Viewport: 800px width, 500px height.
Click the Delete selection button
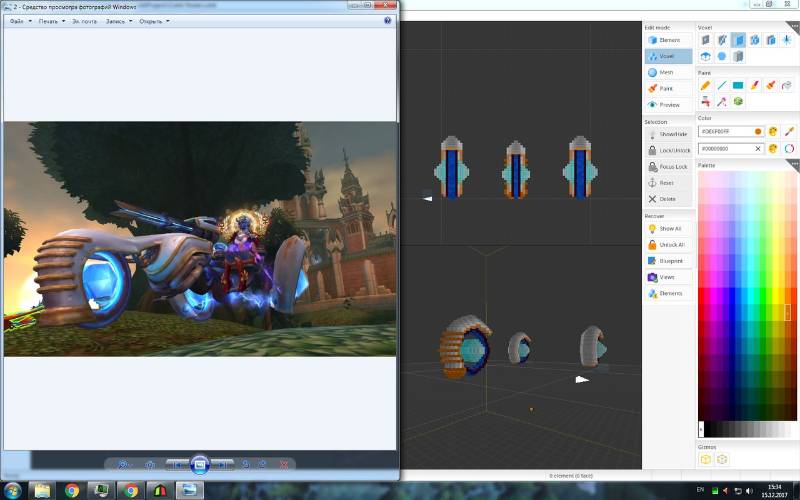pos(669,199)
